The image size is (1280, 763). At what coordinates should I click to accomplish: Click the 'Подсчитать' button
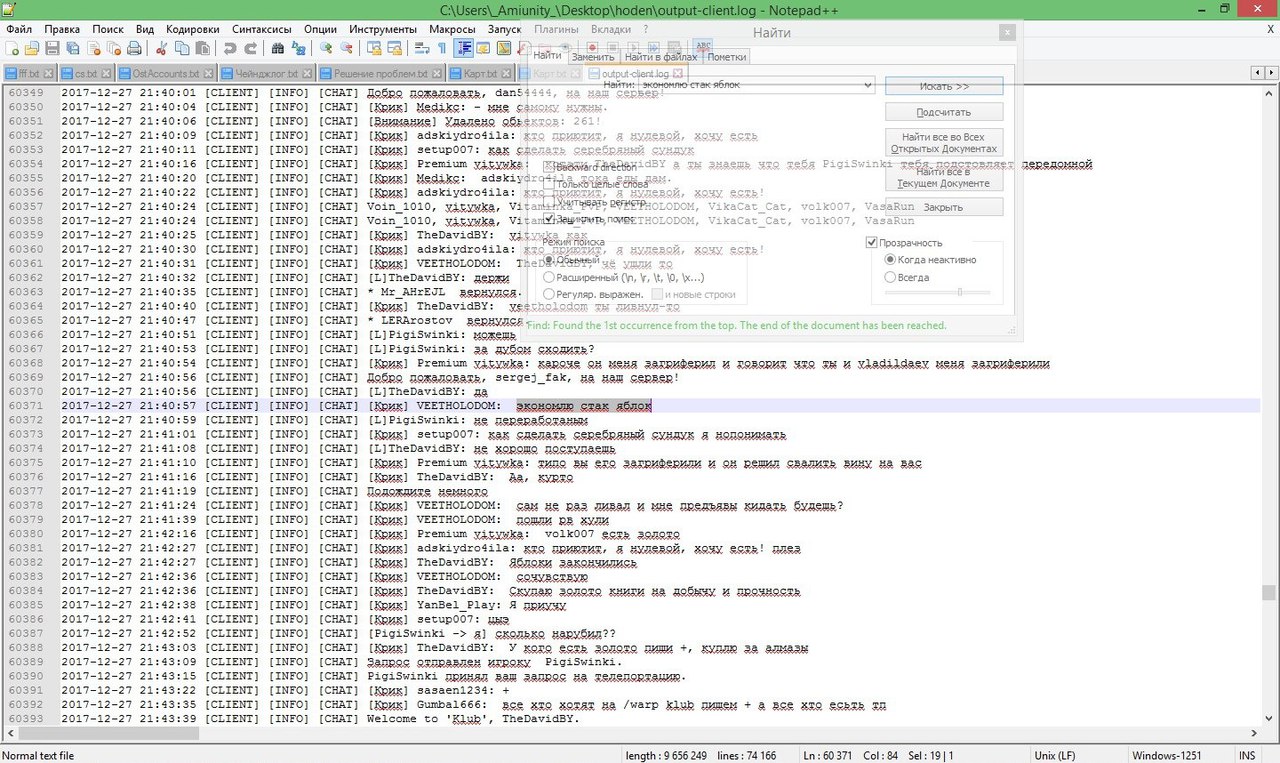tap(944, 112)
